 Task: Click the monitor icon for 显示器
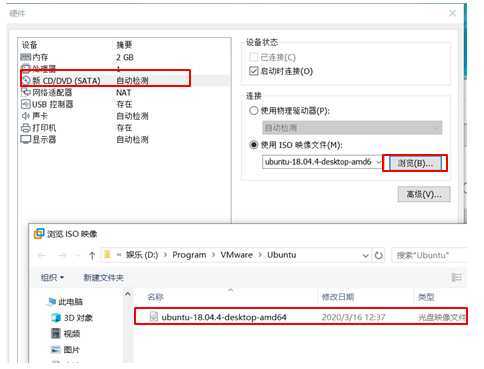[x=26, y=139]
